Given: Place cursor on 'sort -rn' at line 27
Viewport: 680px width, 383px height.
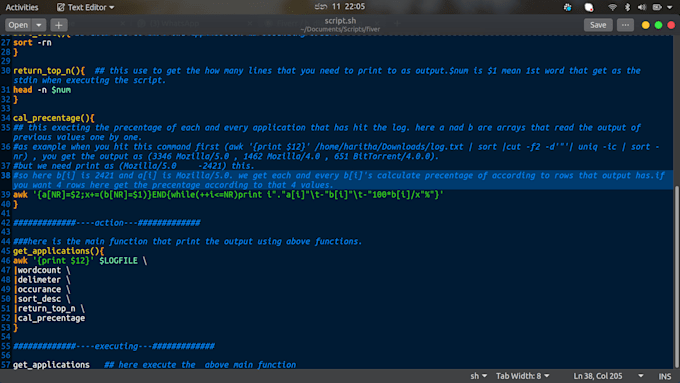Looking at the screenshot, I should point(32,43).
